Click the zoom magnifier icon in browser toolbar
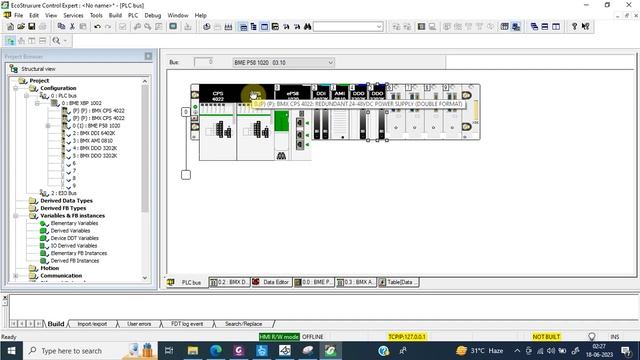640x360 pixels. coord(56,41)
